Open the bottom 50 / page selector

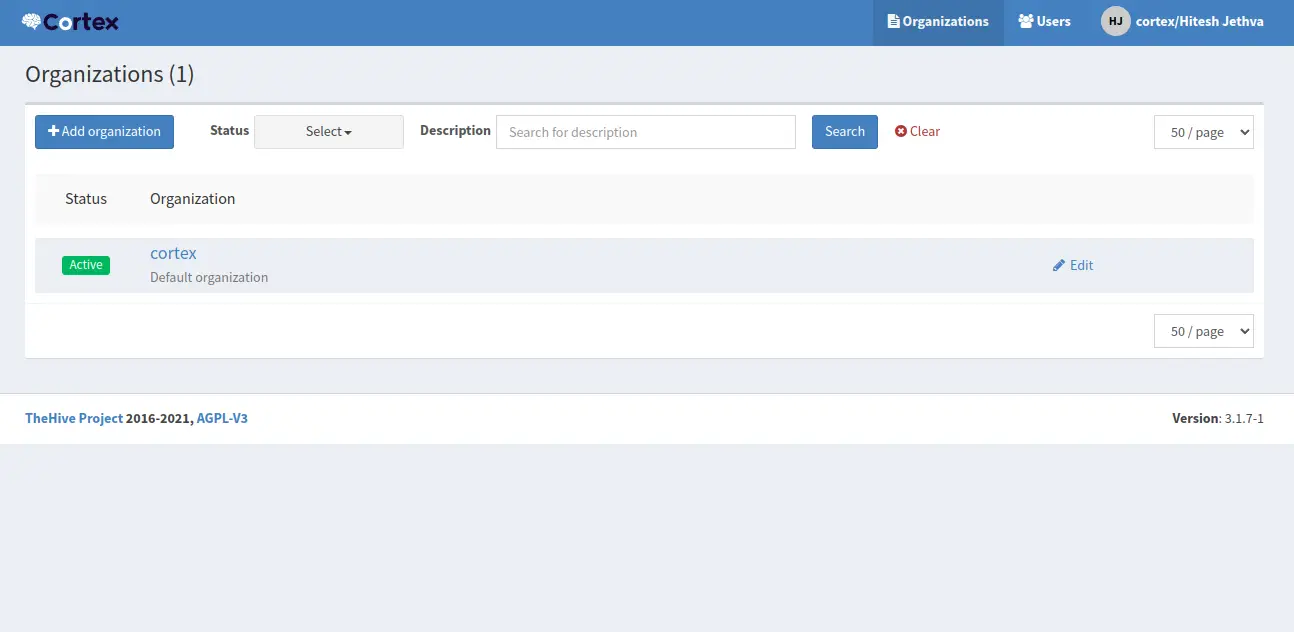[x=1204, y=331]
